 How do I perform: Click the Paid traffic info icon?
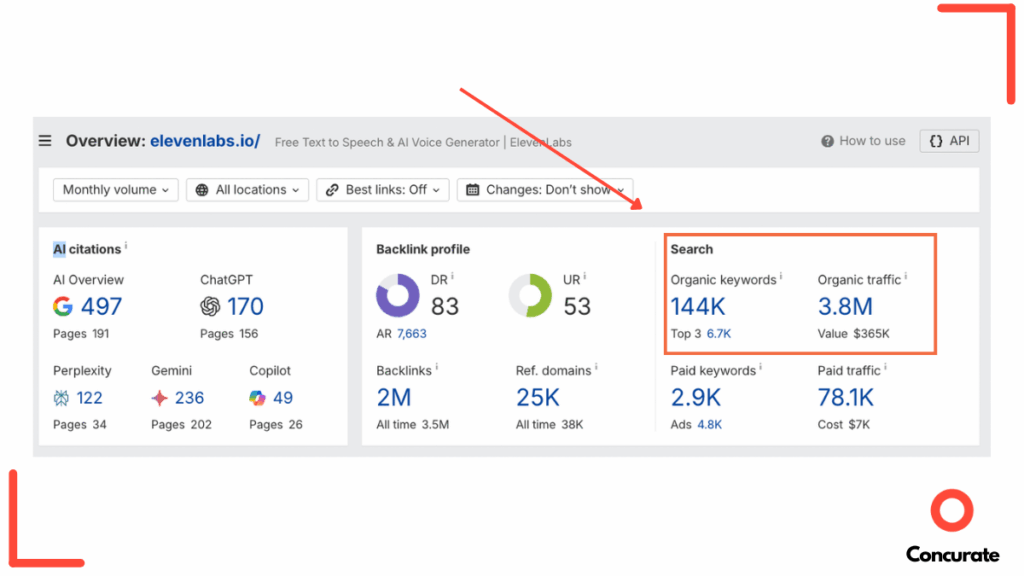[x=886, y=368]
